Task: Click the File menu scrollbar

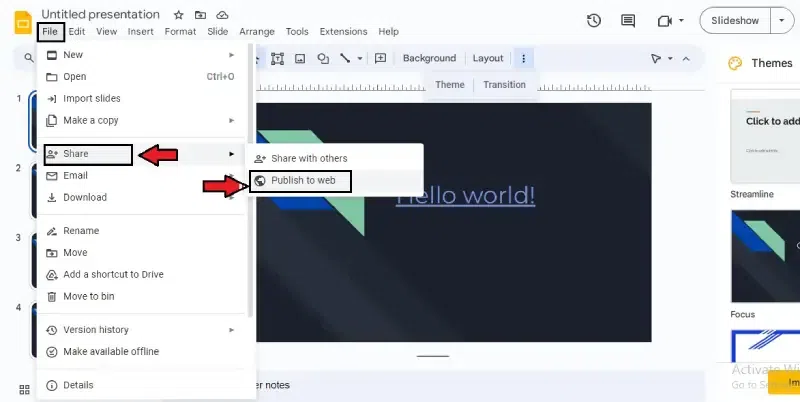Action: pos(251,180)
